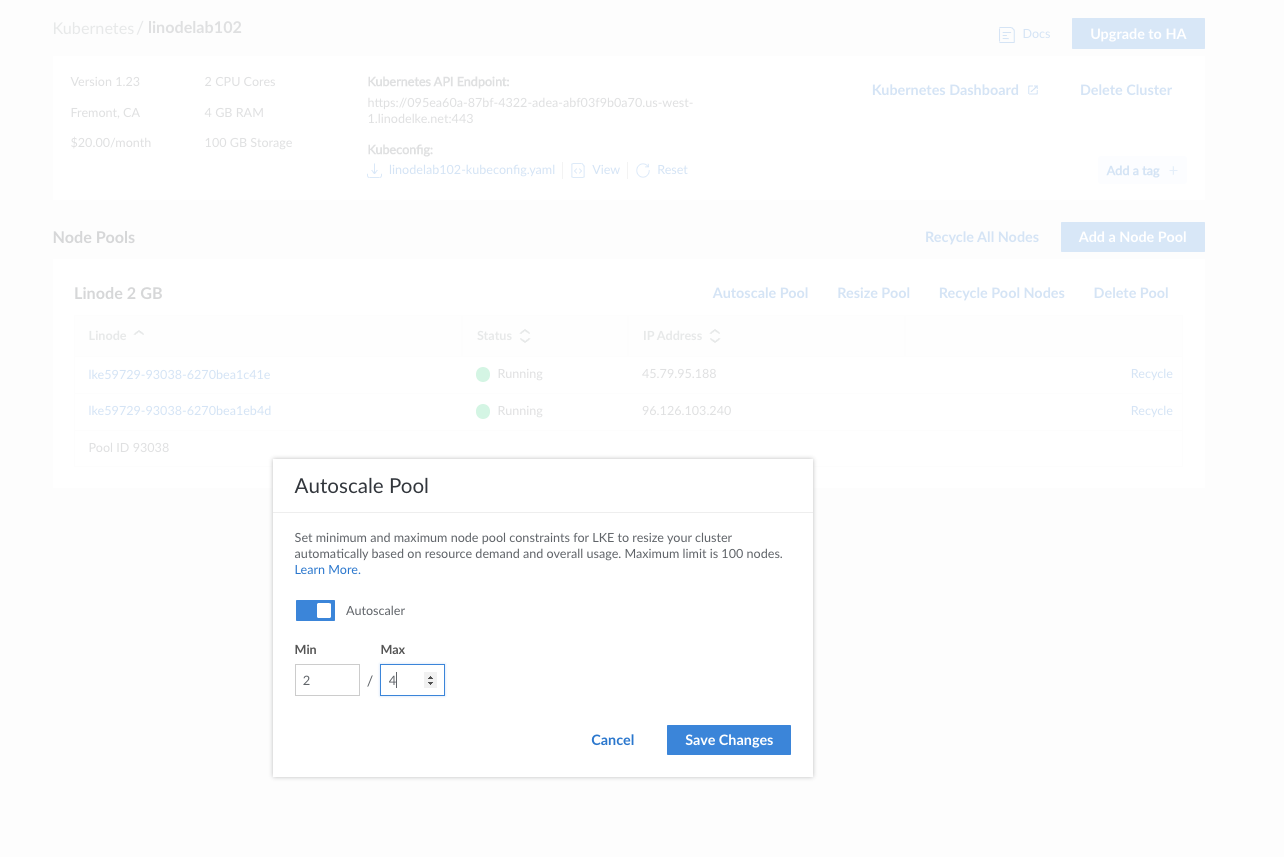The height and width of the screenshot is (857, 1284).
Task: Cancel the Autoscale Pool dialog
Action: pos(612,740)
